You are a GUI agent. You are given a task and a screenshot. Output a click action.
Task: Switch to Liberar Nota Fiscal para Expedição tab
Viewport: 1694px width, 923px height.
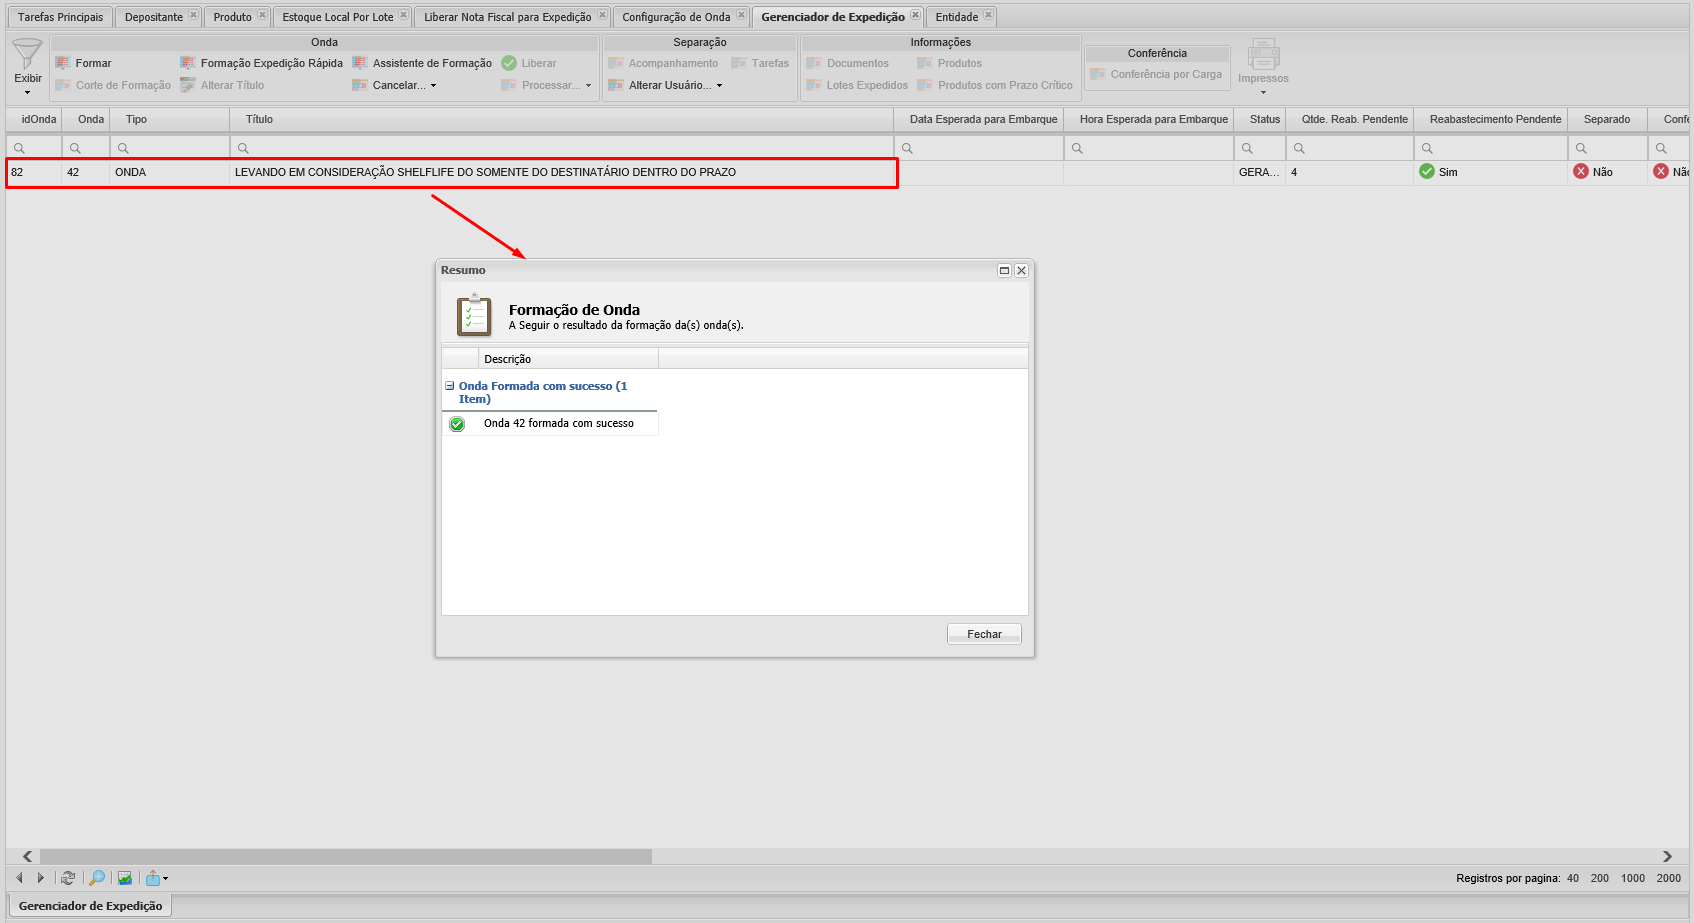pyautogui.click(x=508, y=17)
